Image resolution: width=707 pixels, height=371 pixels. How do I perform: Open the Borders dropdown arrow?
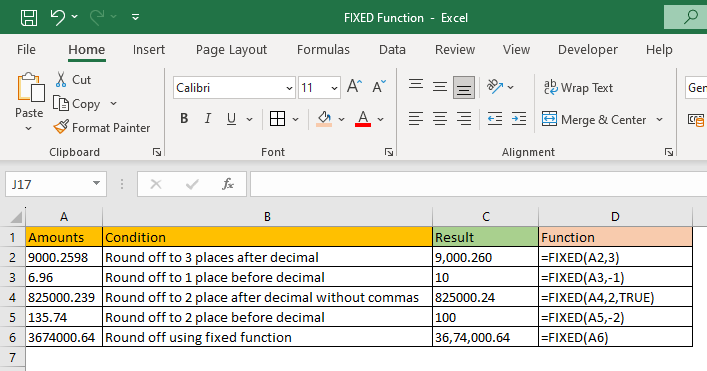(295, 119)
